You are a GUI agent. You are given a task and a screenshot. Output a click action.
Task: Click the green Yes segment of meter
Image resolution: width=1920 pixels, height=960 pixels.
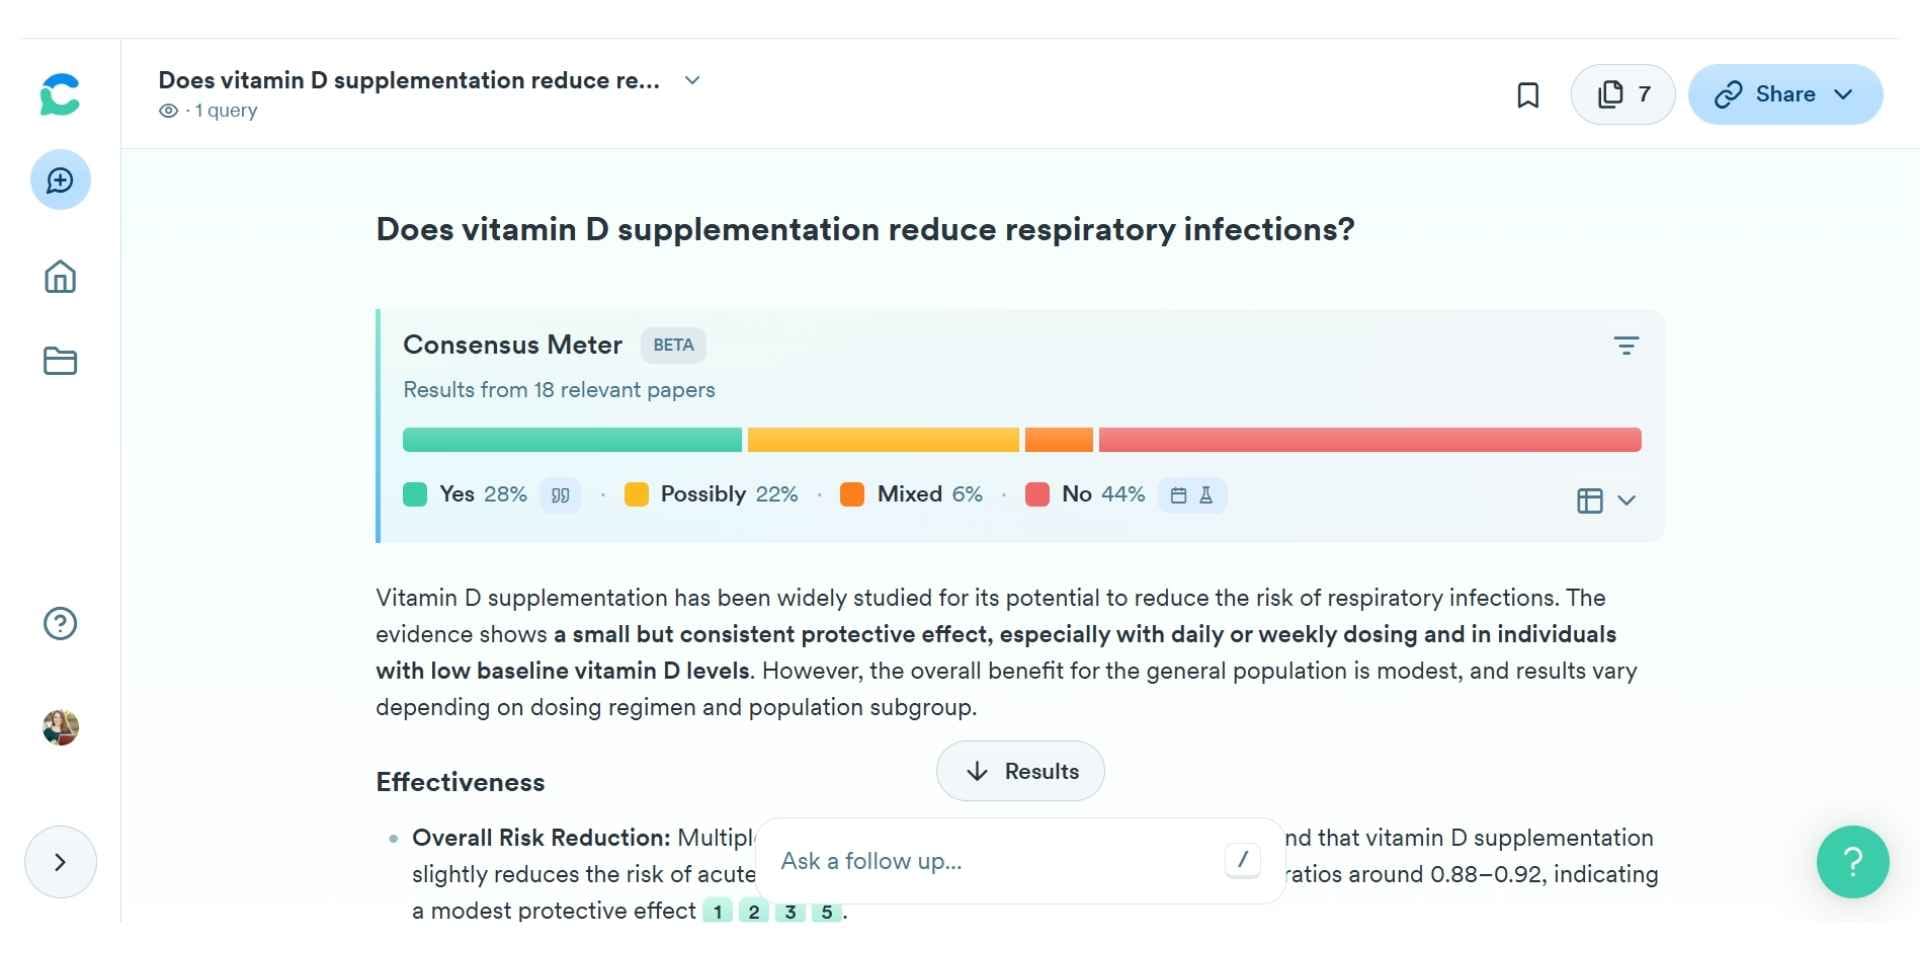572,440
